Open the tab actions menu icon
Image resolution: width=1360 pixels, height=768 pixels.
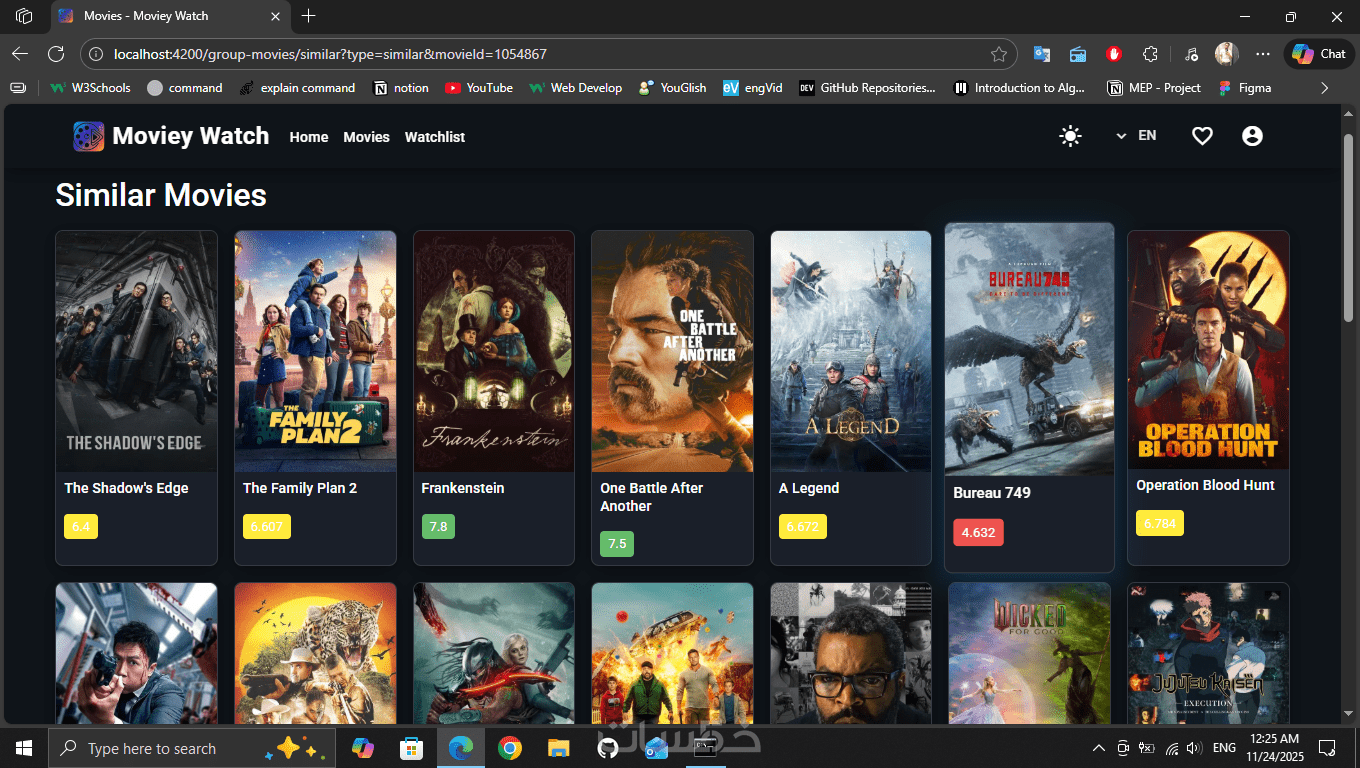click(x=24, y=16)
